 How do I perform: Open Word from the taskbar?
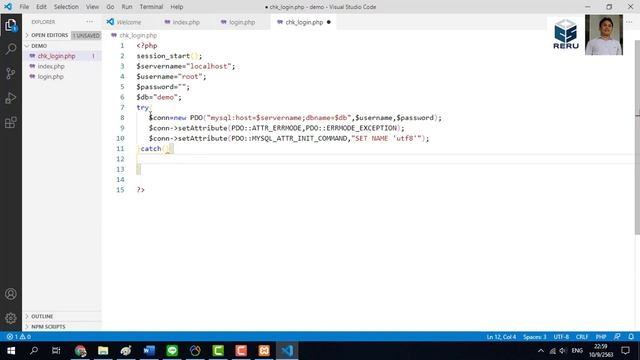pos(149,351)
